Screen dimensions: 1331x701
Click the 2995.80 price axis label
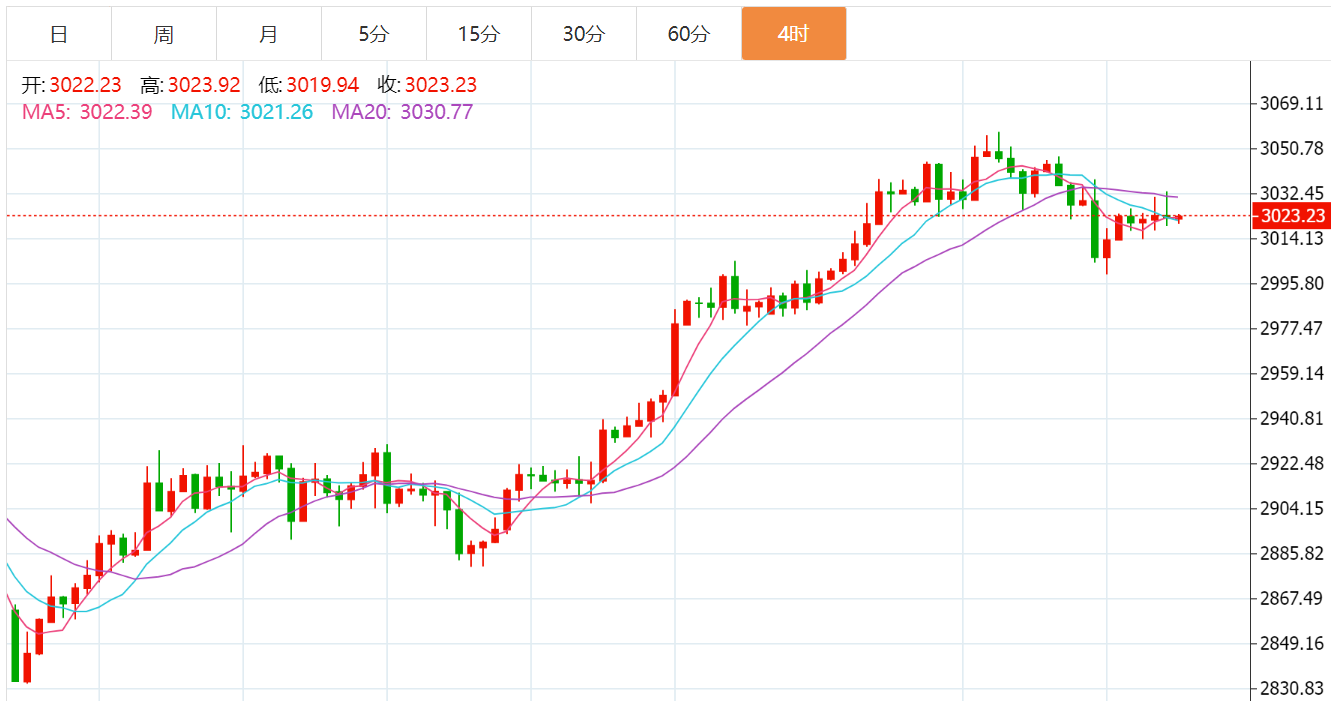(x=1292, y=283)
